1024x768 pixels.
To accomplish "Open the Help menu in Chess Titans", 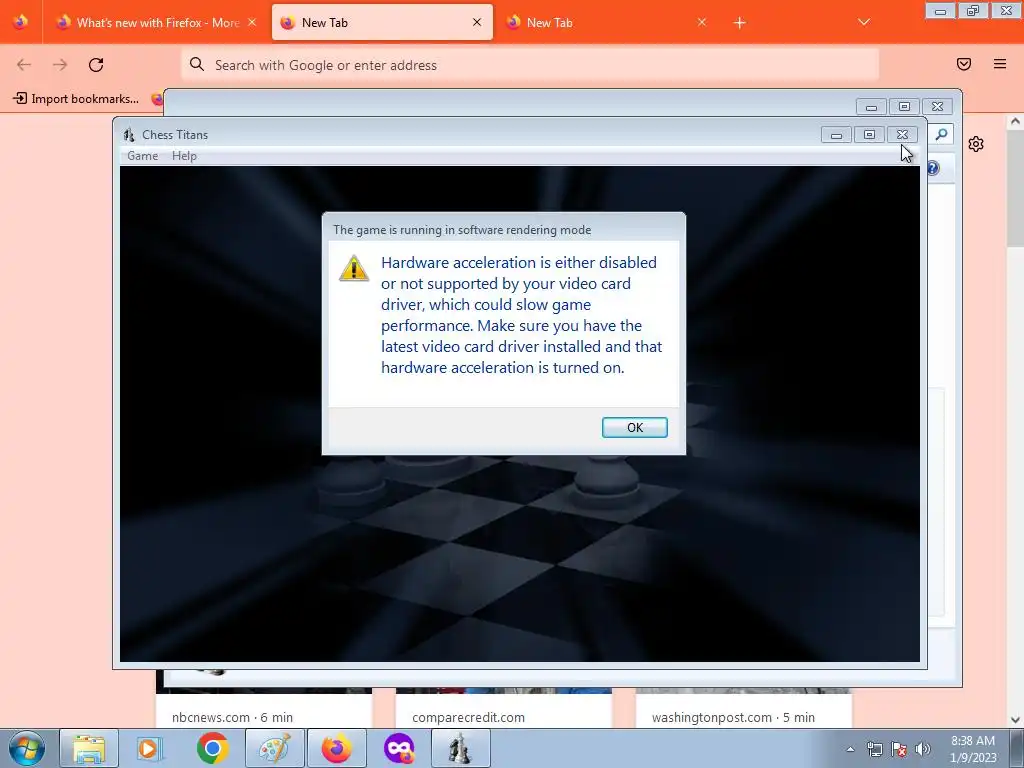I will point(184,155).
